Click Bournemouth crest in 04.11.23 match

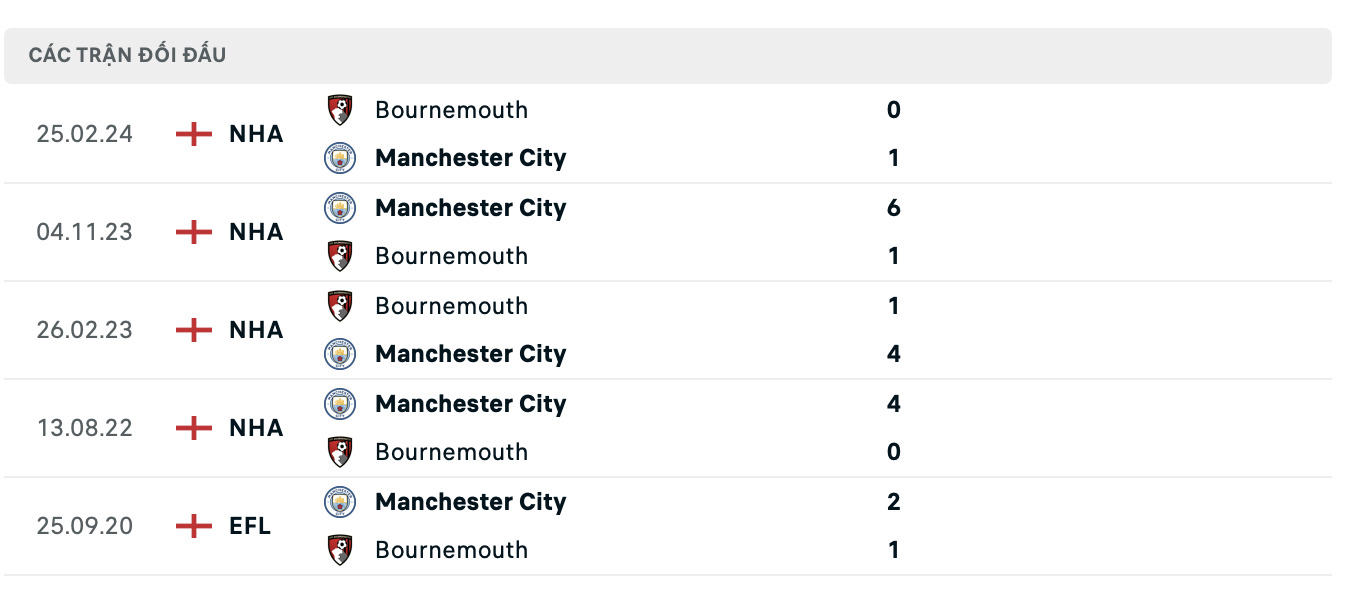coord(340,256)
